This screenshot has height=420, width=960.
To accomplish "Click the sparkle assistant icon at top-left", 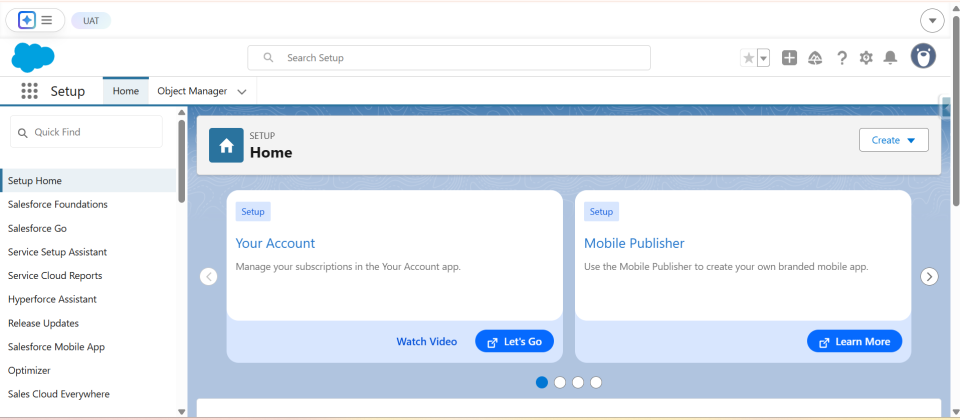I will (26, 20).
